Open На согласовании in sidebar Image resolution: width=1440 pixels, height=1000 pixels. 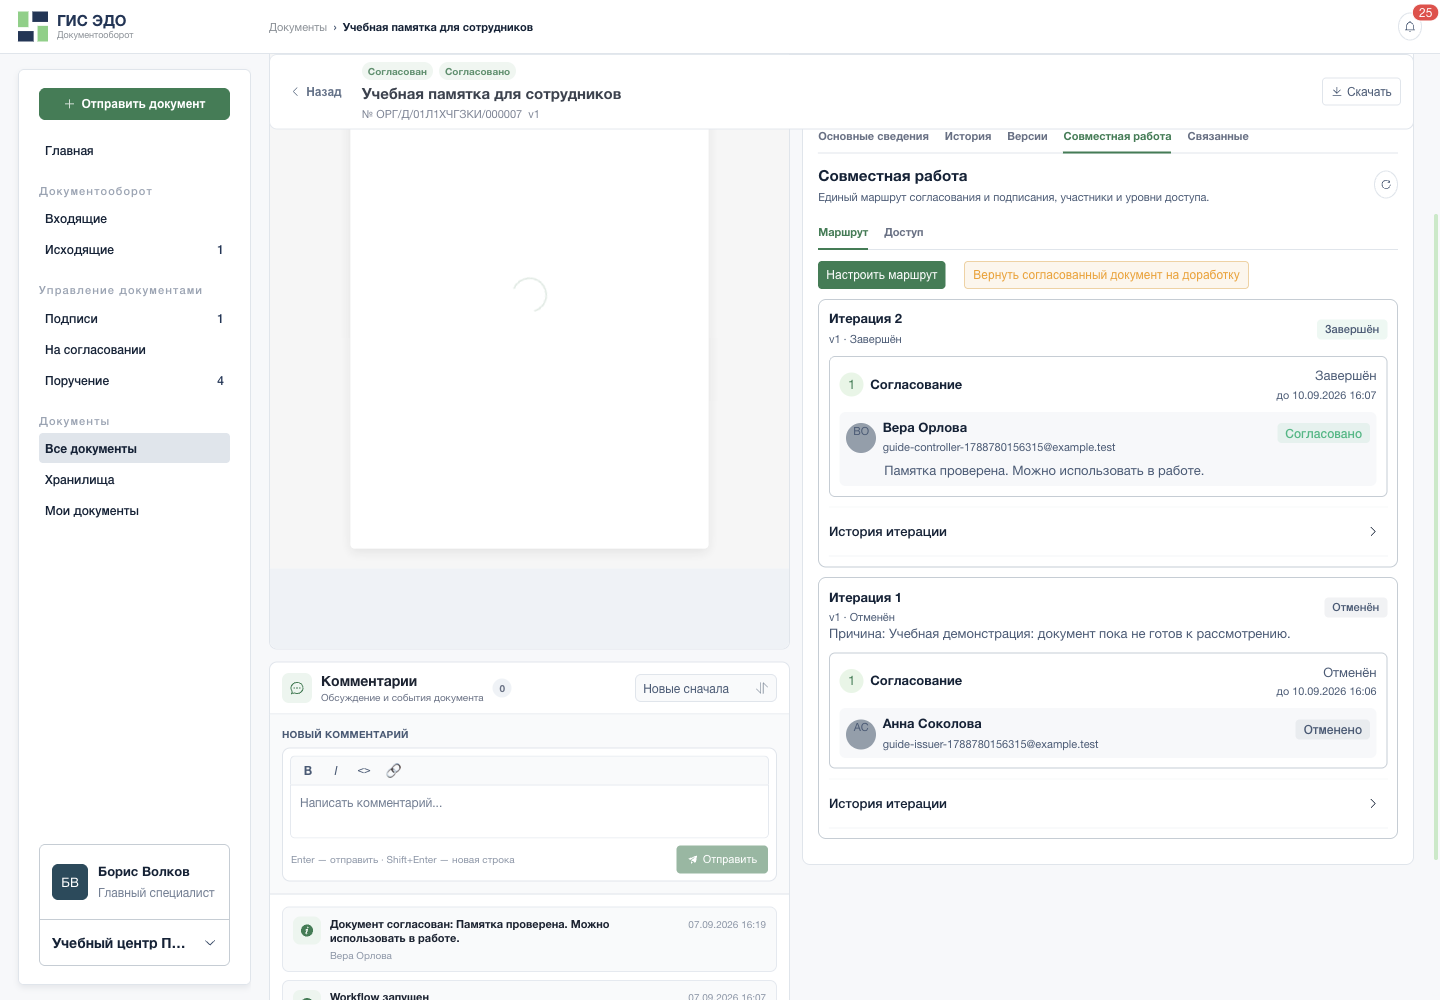134,350
